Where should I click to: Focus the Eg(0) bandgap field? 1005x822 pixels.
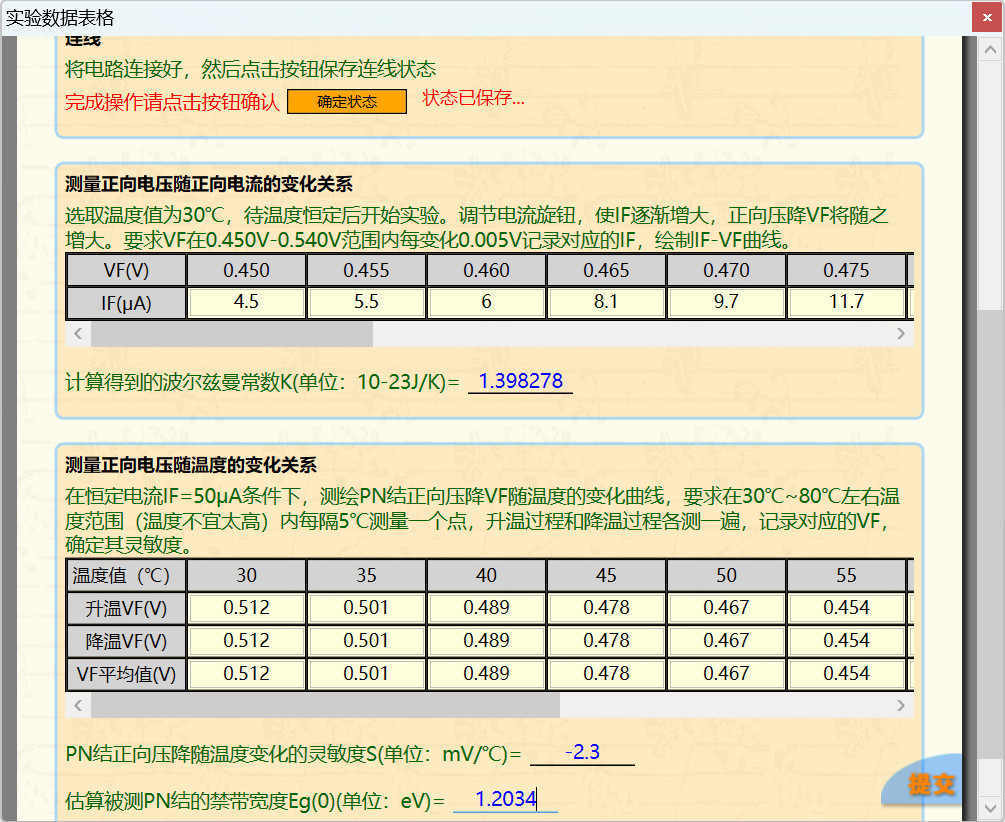[505, 800]
